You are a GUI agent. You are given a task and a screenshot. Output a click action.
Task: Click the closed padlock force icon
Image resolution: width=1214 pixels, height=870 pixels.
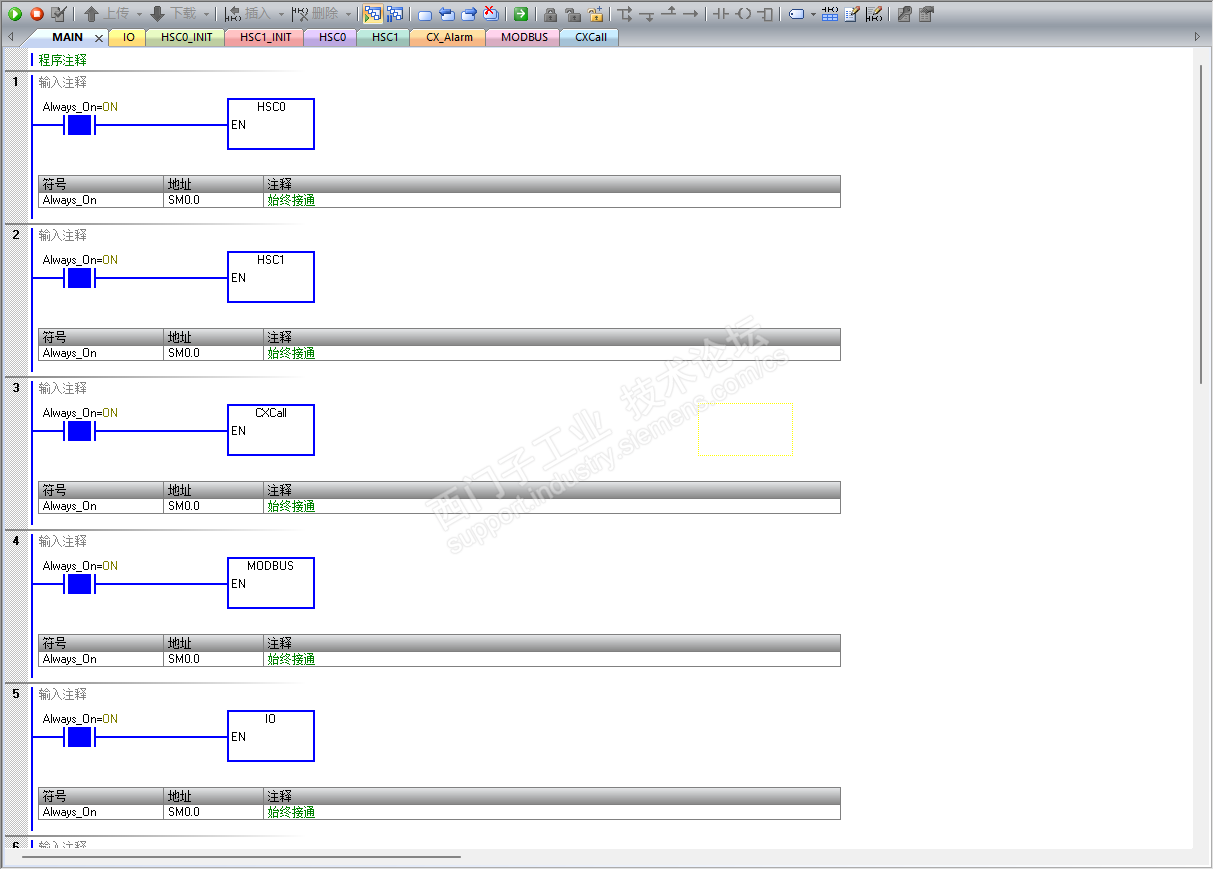(550, 14)
